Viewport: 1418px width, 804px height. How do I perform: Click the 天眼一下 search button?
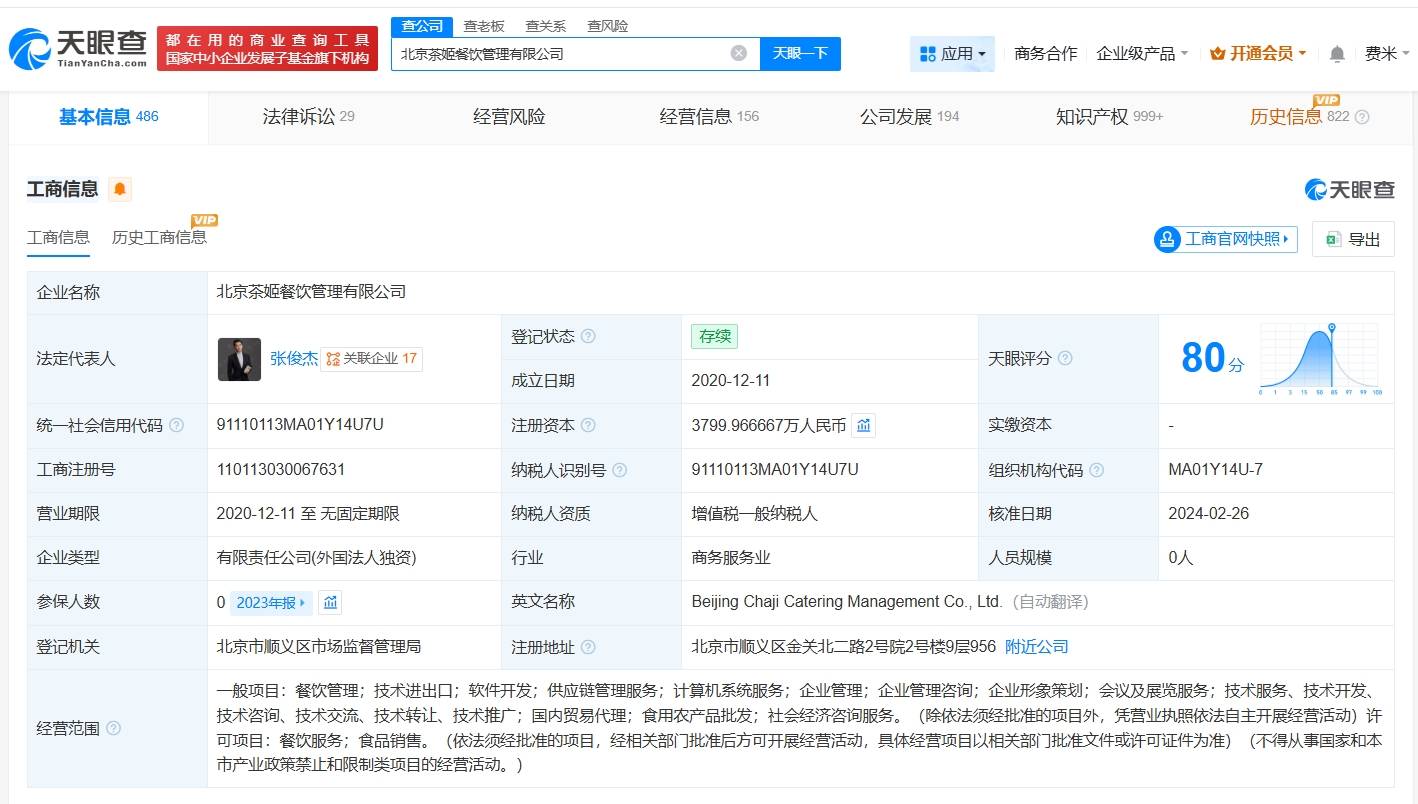pyautogui.click(x=801, y=53)
